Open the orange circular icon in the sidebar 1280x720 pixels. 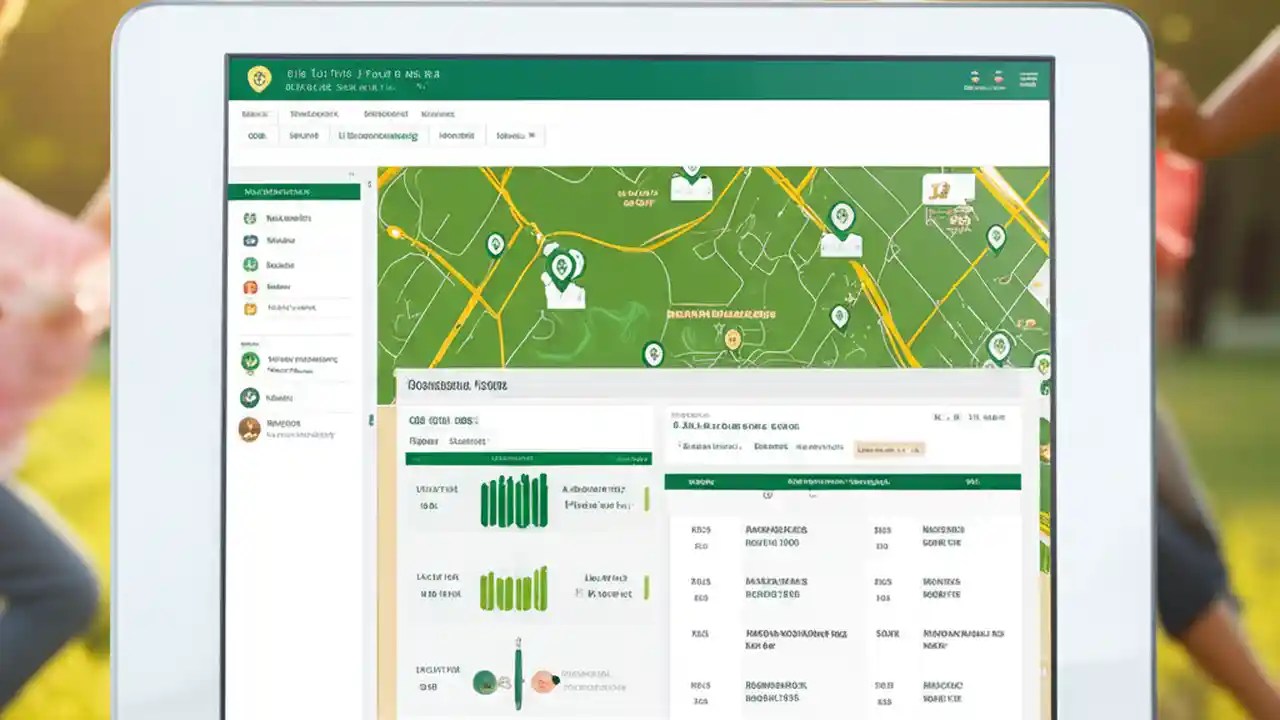point(250,287)
